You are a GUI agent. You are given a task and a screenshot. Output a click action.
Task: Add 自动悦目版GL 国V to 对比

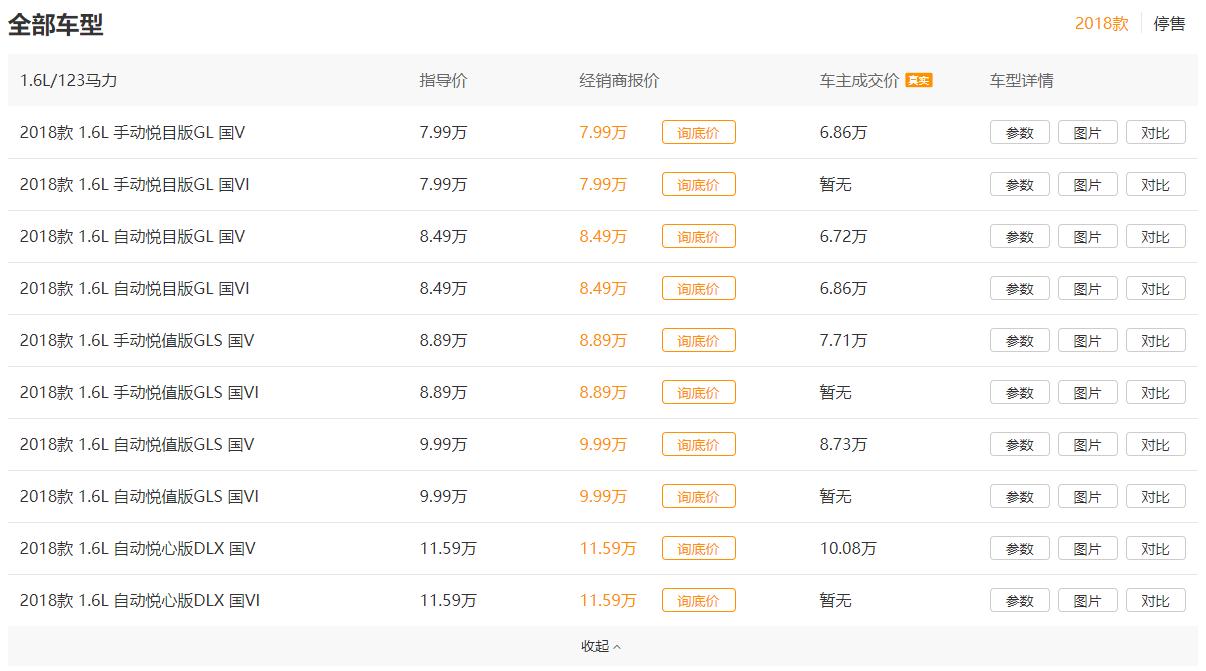[x=1155, y=236]
